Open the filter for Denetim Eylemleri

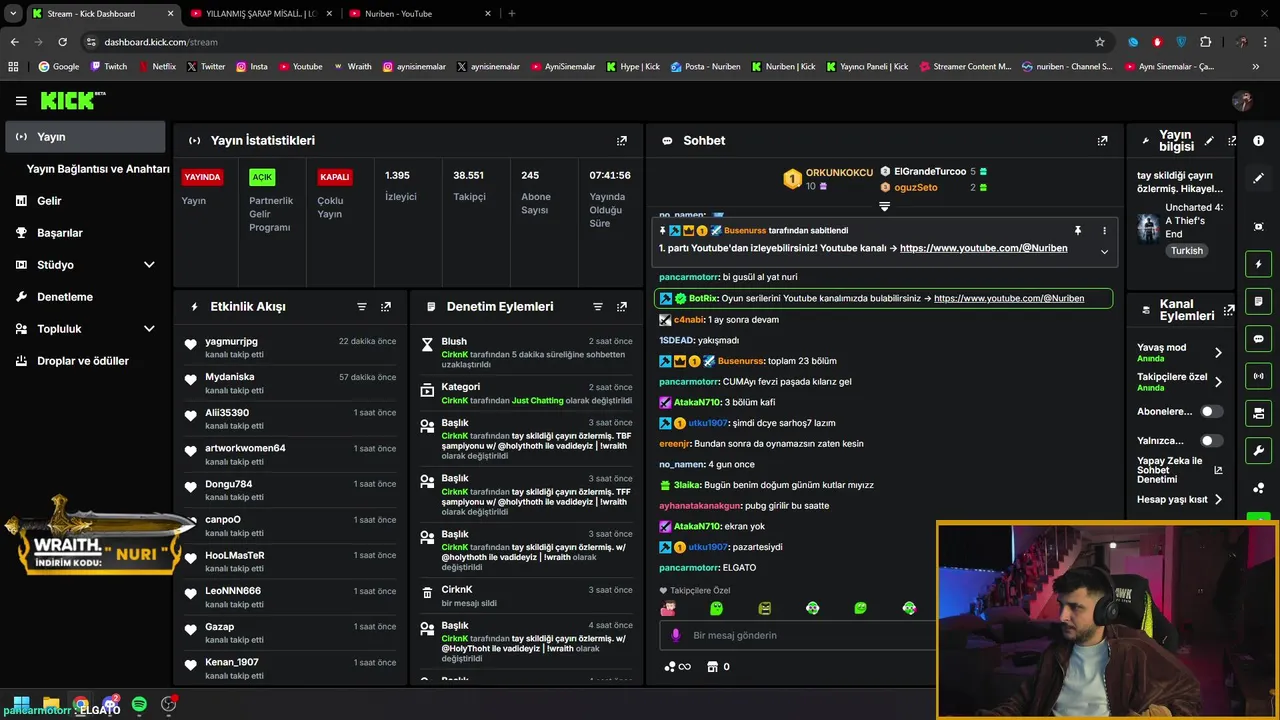tap(598, 307)
